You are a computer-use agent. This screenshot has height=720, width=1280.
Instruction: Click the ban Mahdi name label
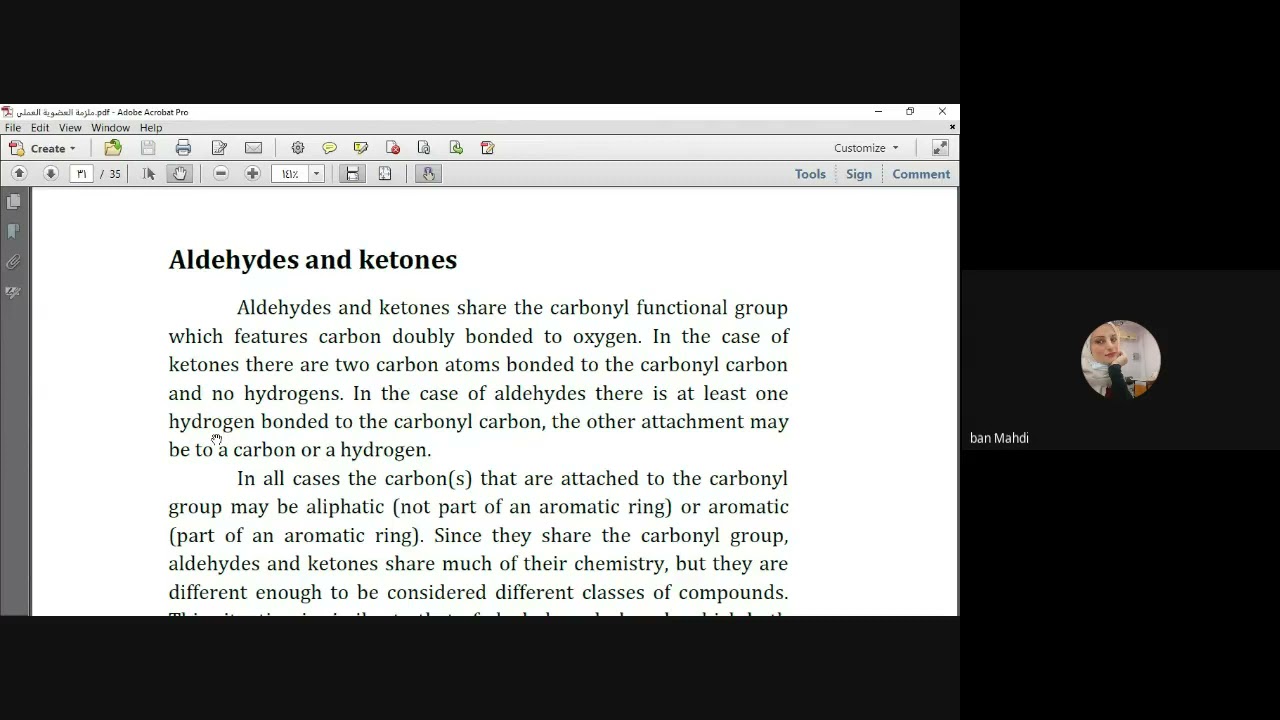pyautogui.click(x=999, y=438)
